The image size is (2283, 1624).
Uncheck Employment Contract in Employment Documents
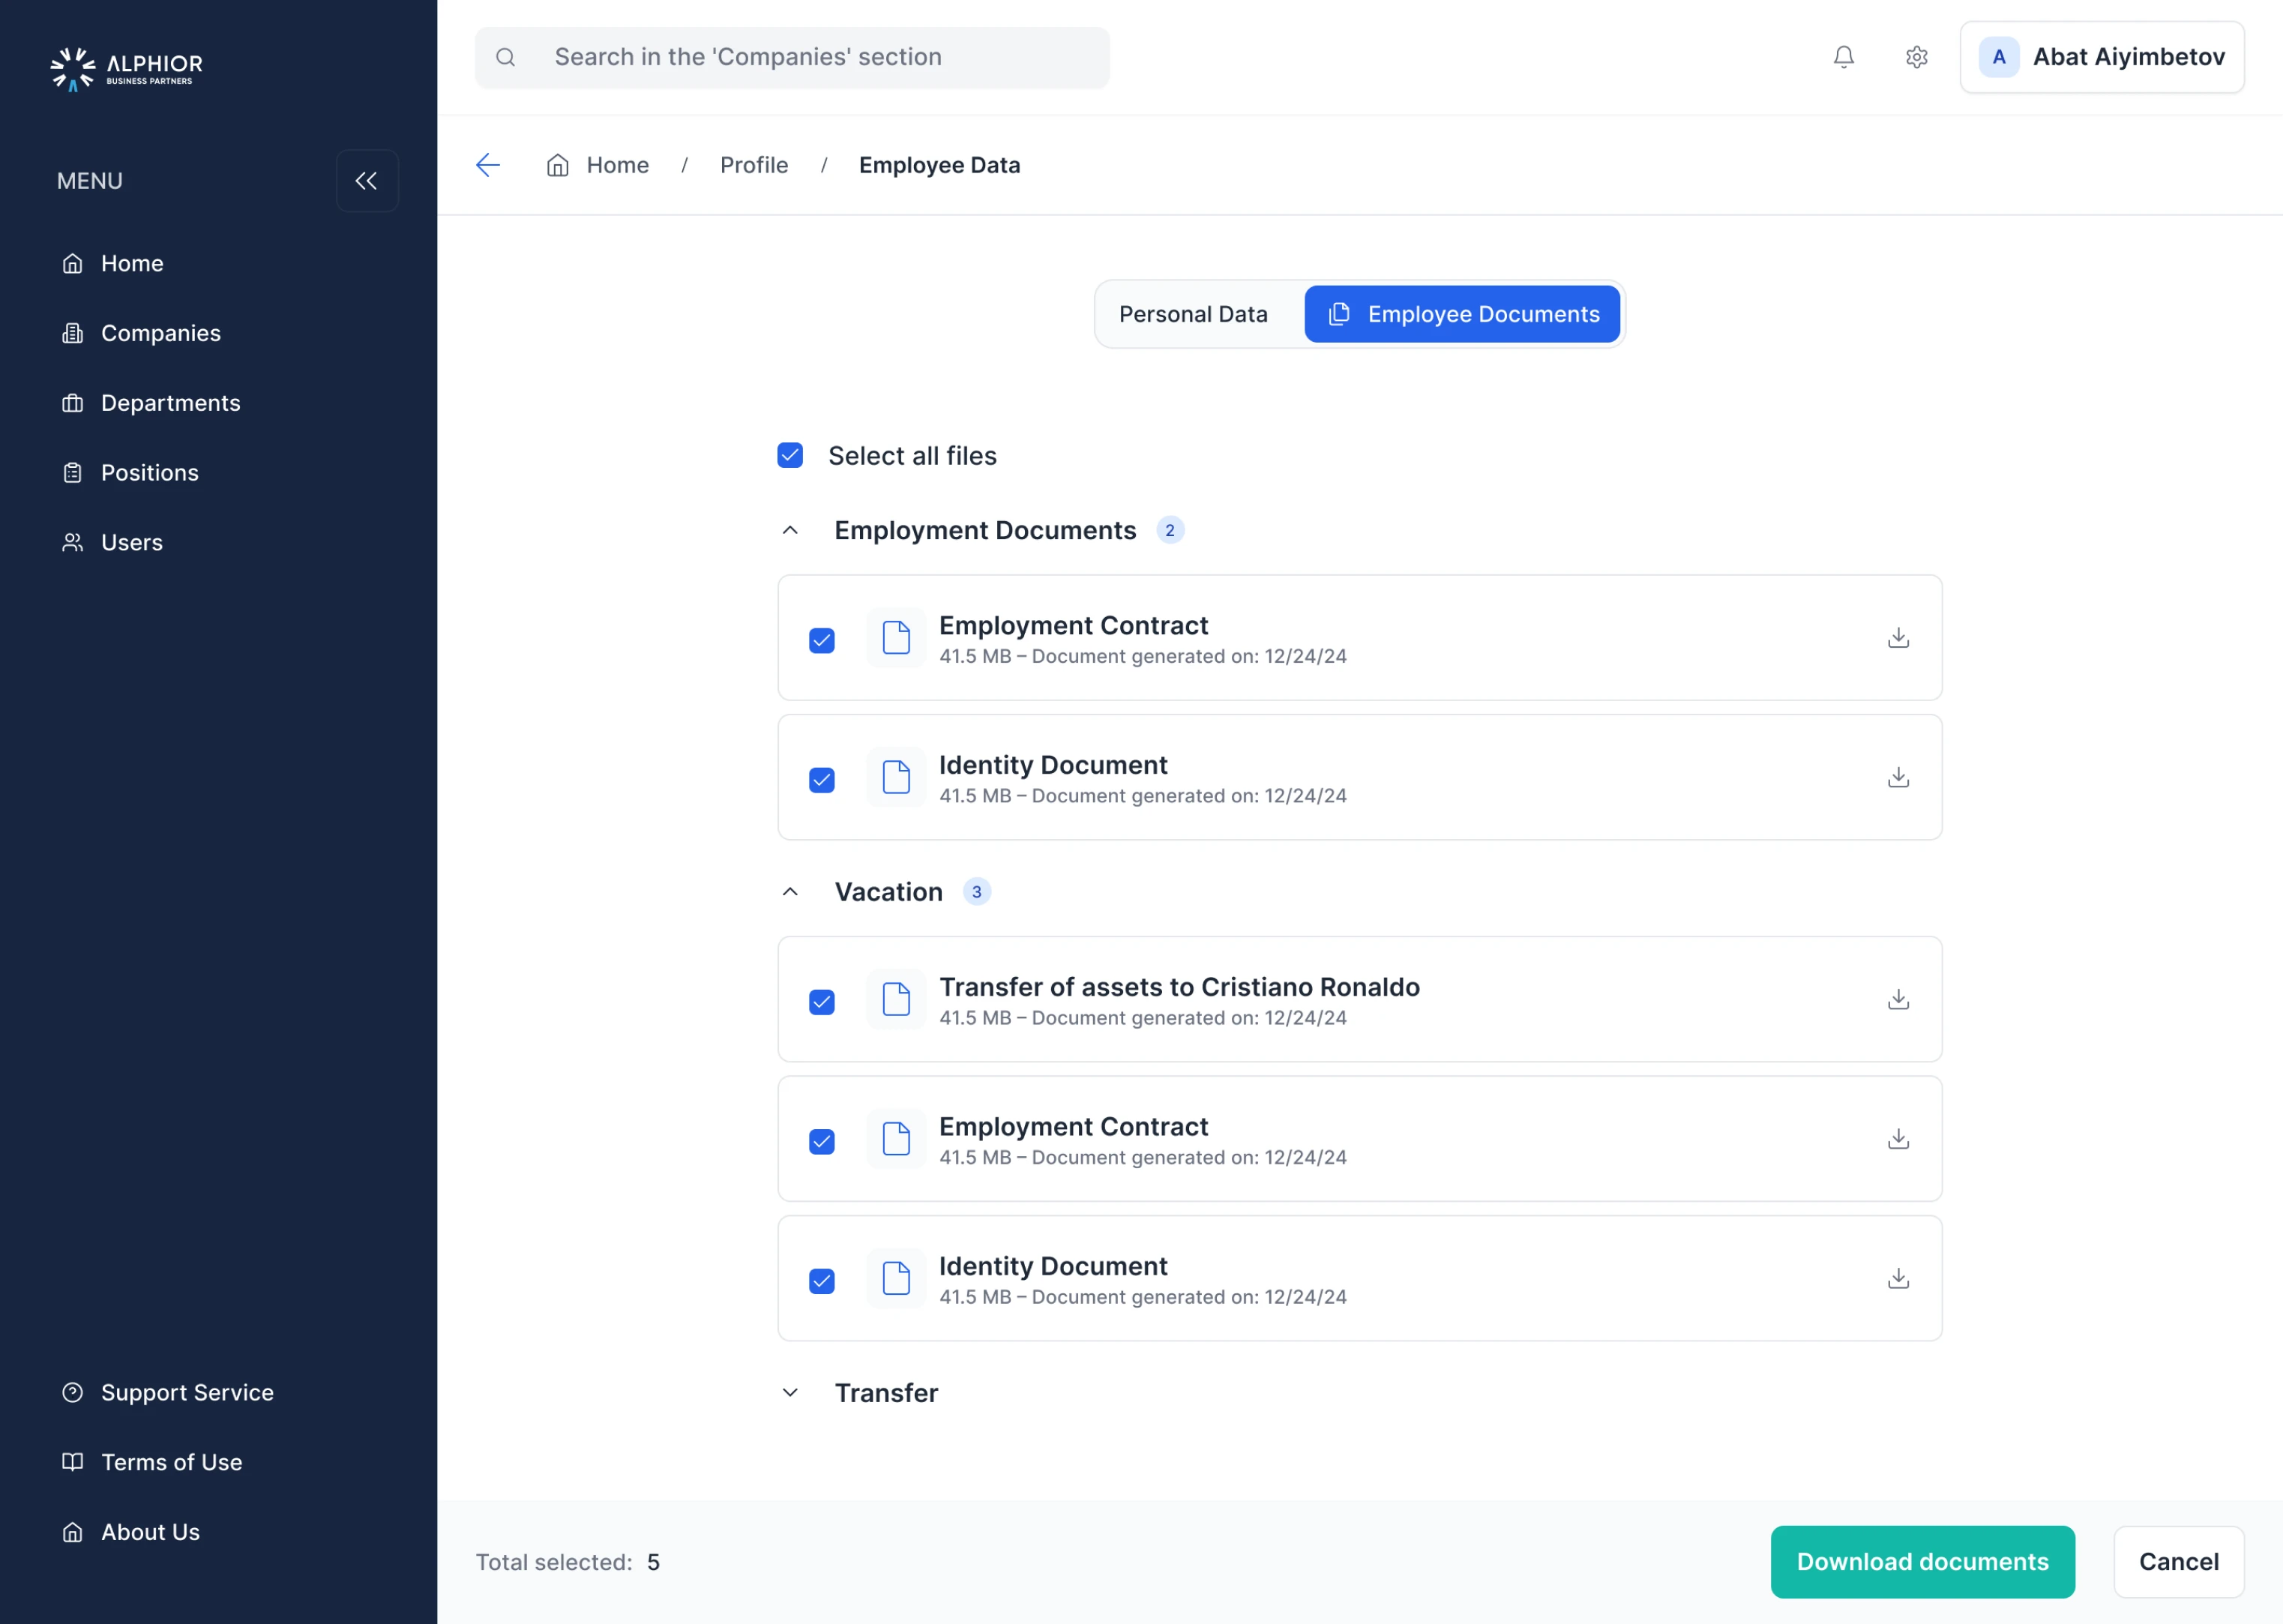coord(822,640)
